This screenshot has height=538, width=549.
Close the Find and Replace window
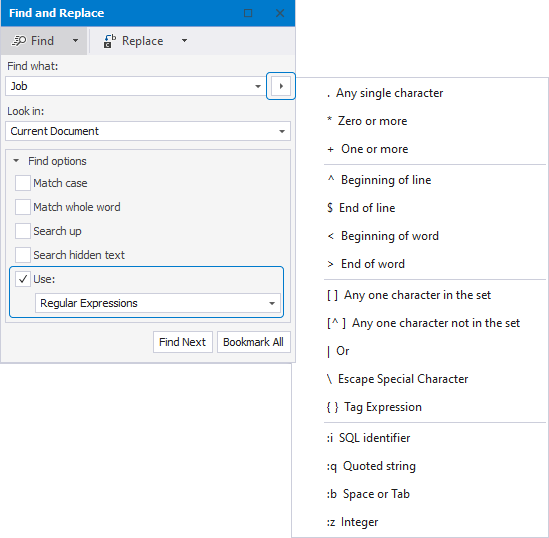280,13
